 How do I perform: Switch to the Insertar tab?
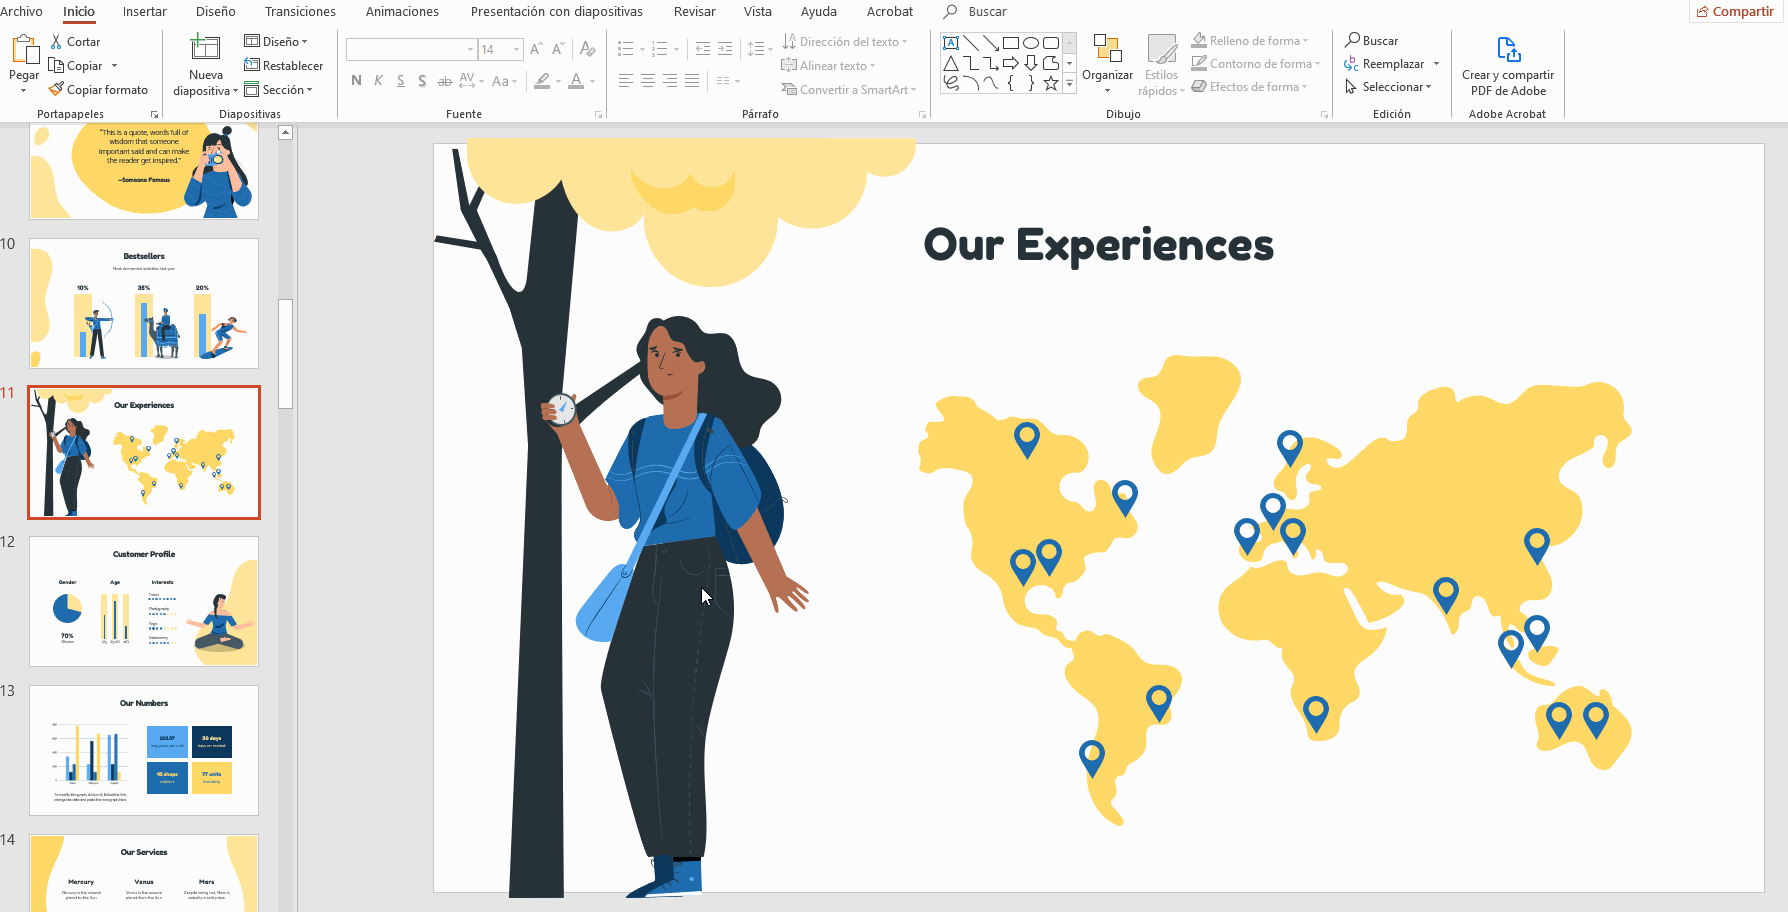point(145,11)
